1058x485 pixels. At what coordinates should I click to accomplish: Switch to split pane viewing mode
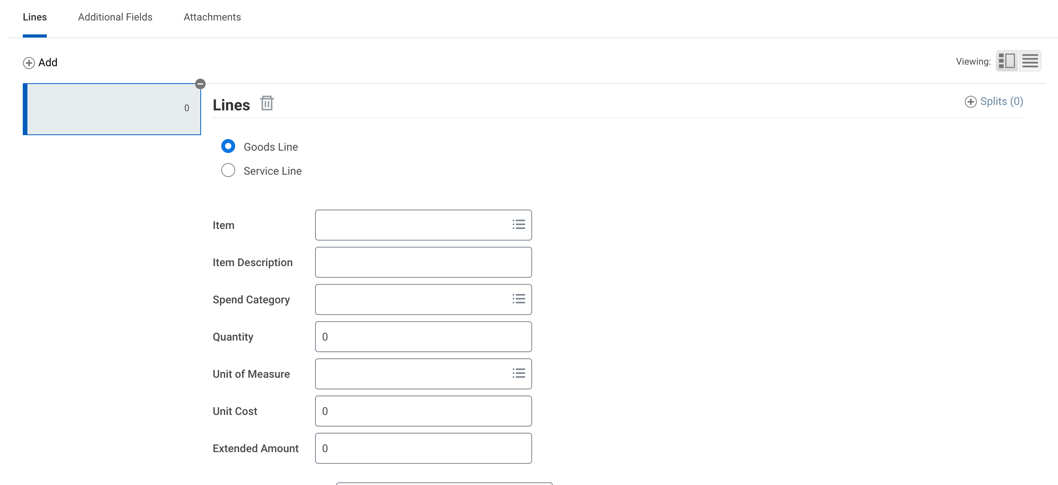[x=1007, y=61]
